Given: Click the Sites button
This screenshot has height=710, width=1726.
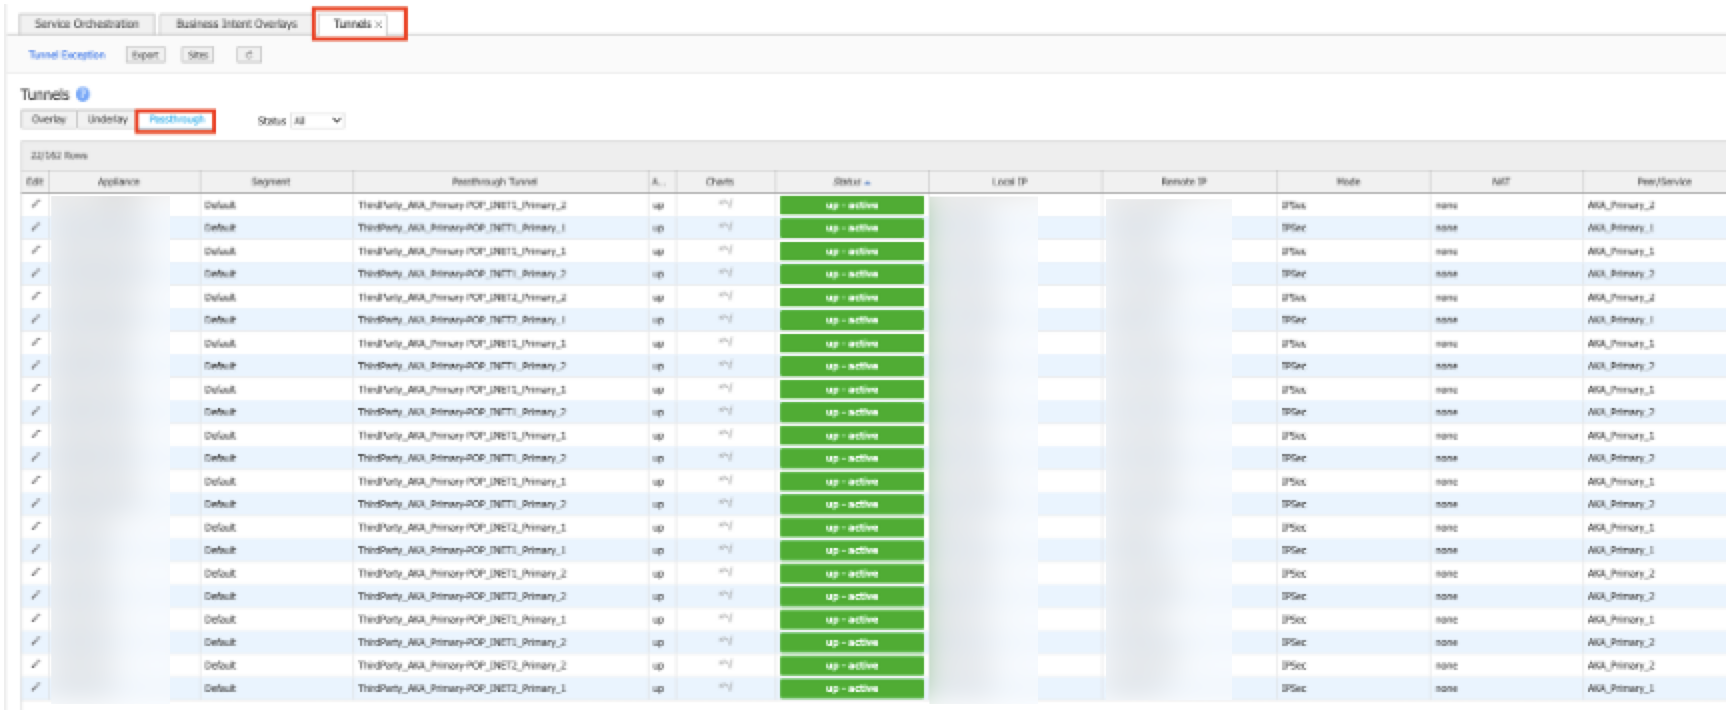Looking at the screenshot, I should pos(198,55).
